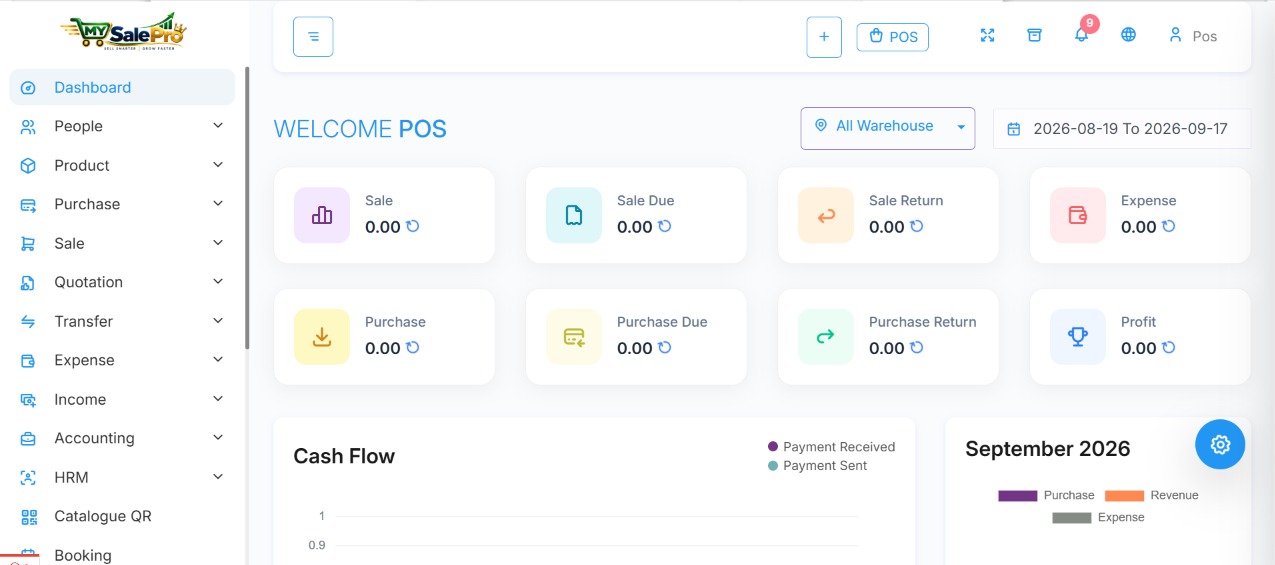Click the date range field
This screenshot has height=565, width=1275.
pyautogui.click(x=1122, y=129)
